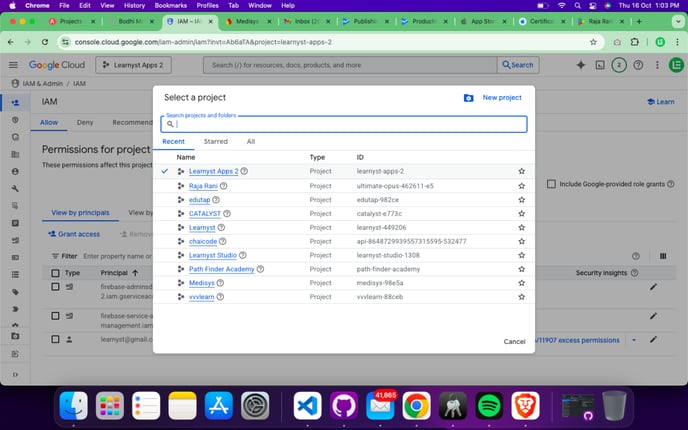The width and height of the screenshot is (688, 430).
Task: Open Spotify from the dock
Action: click(x=489, y=405)
